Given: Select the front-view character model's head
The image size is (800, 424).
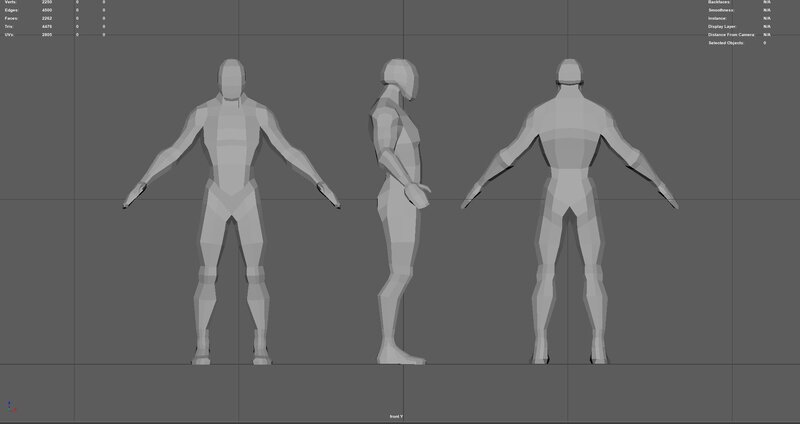Looking at the screenshot, I should [x=232, y=80].
